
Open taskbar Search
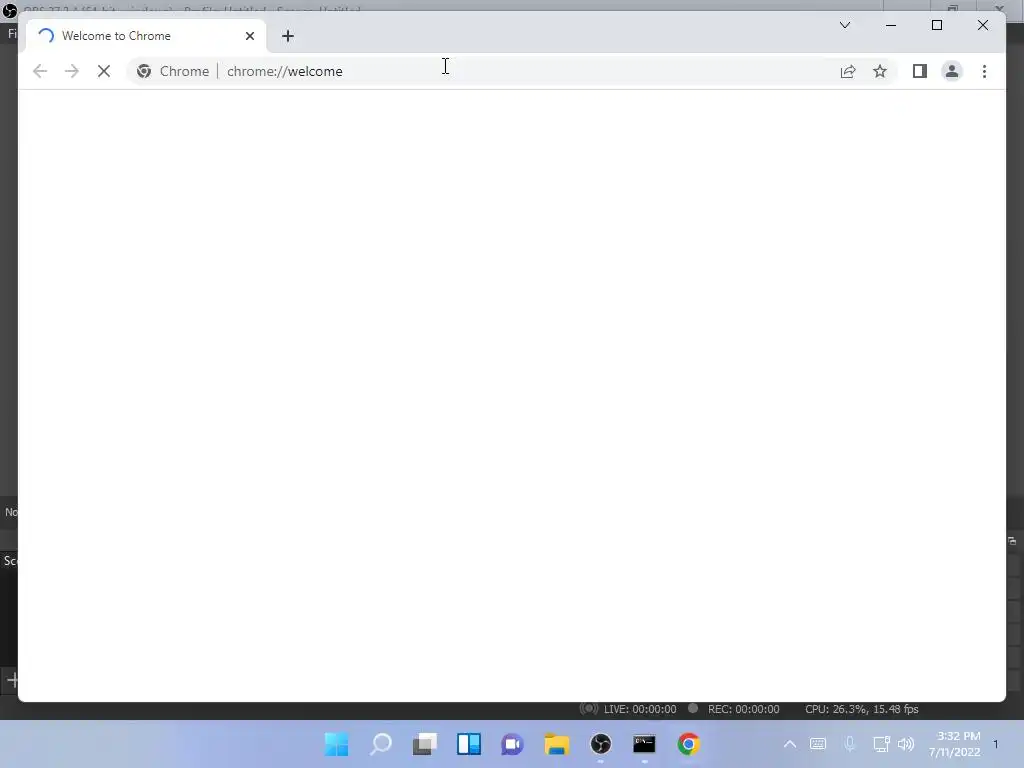pos(381,744)
